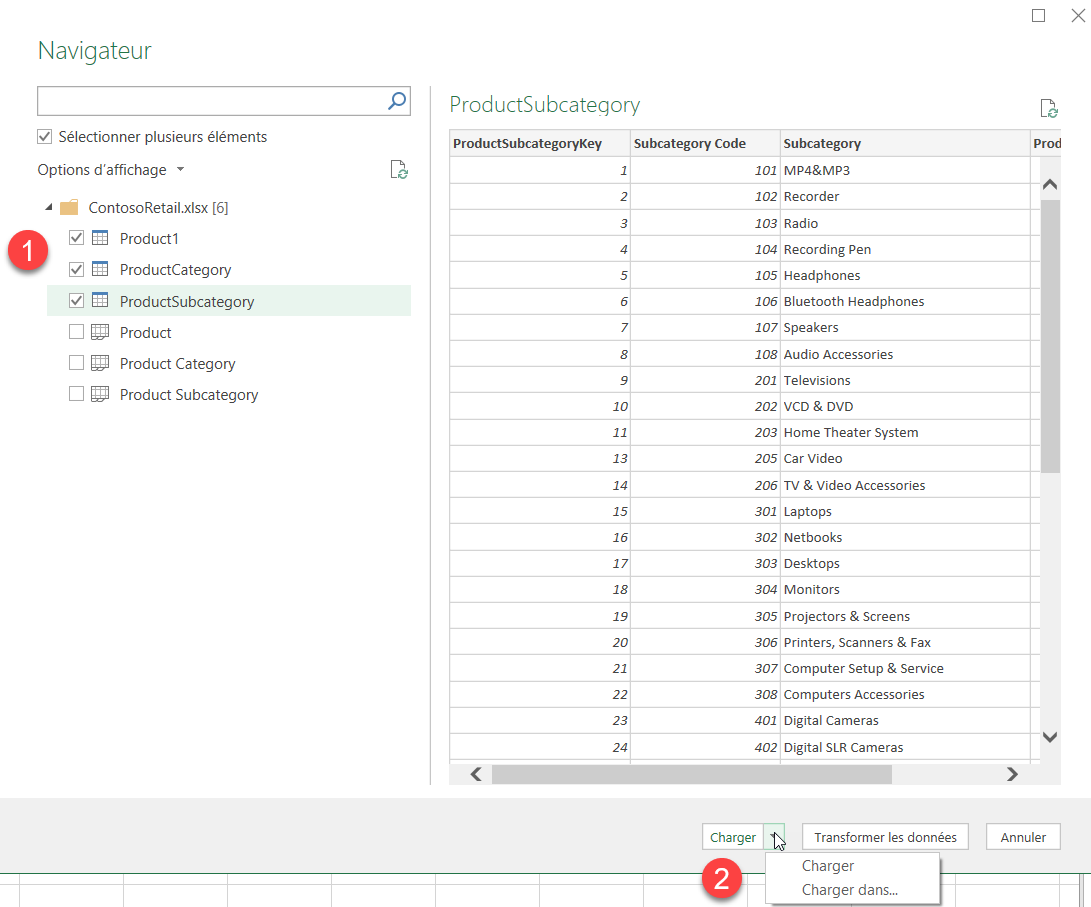Click the sheet icon beside Product Subcategory
The image size is (1091, 907).
pyautogui.click(x=100, y=394)
